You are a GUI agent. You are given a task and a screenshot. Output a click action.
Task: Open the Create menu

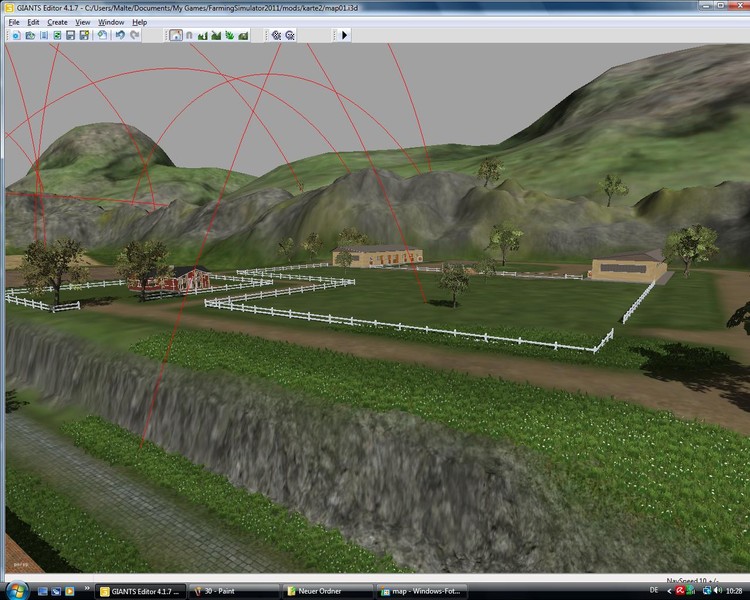57,22
